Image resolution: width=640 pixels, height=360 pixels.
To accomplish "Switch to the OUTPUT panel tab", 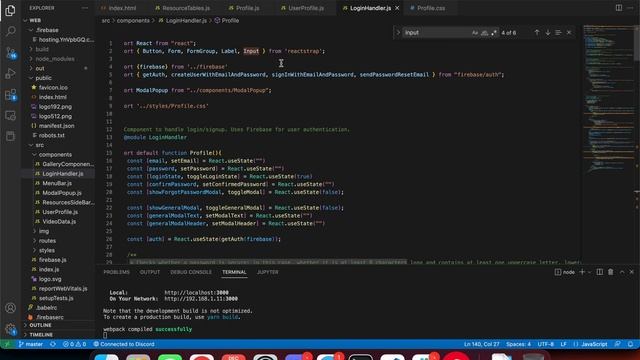I will [x=150, y=272].
